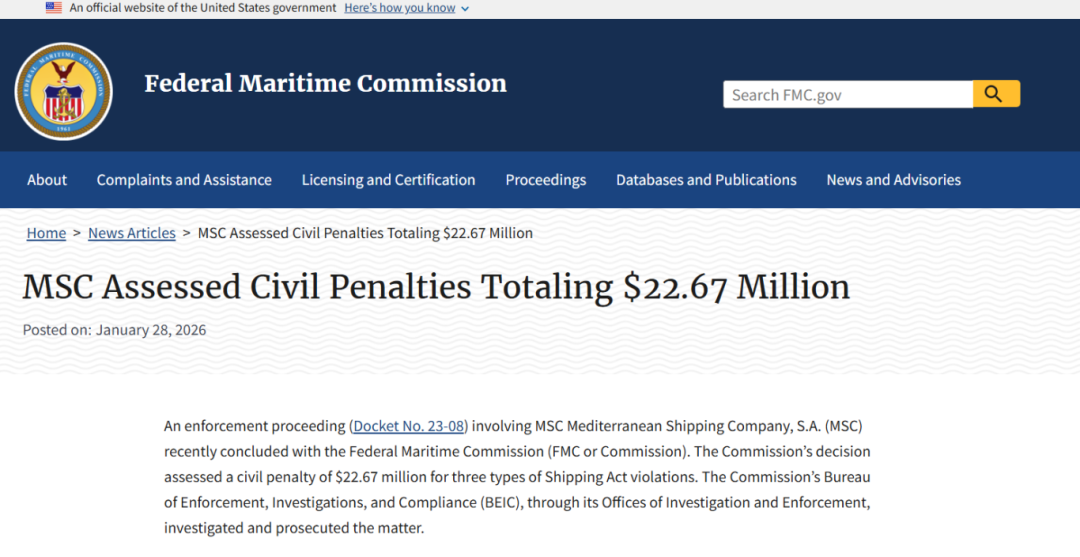
Task: Click the MSC civil penalties headline
Action: coord(436,287)
